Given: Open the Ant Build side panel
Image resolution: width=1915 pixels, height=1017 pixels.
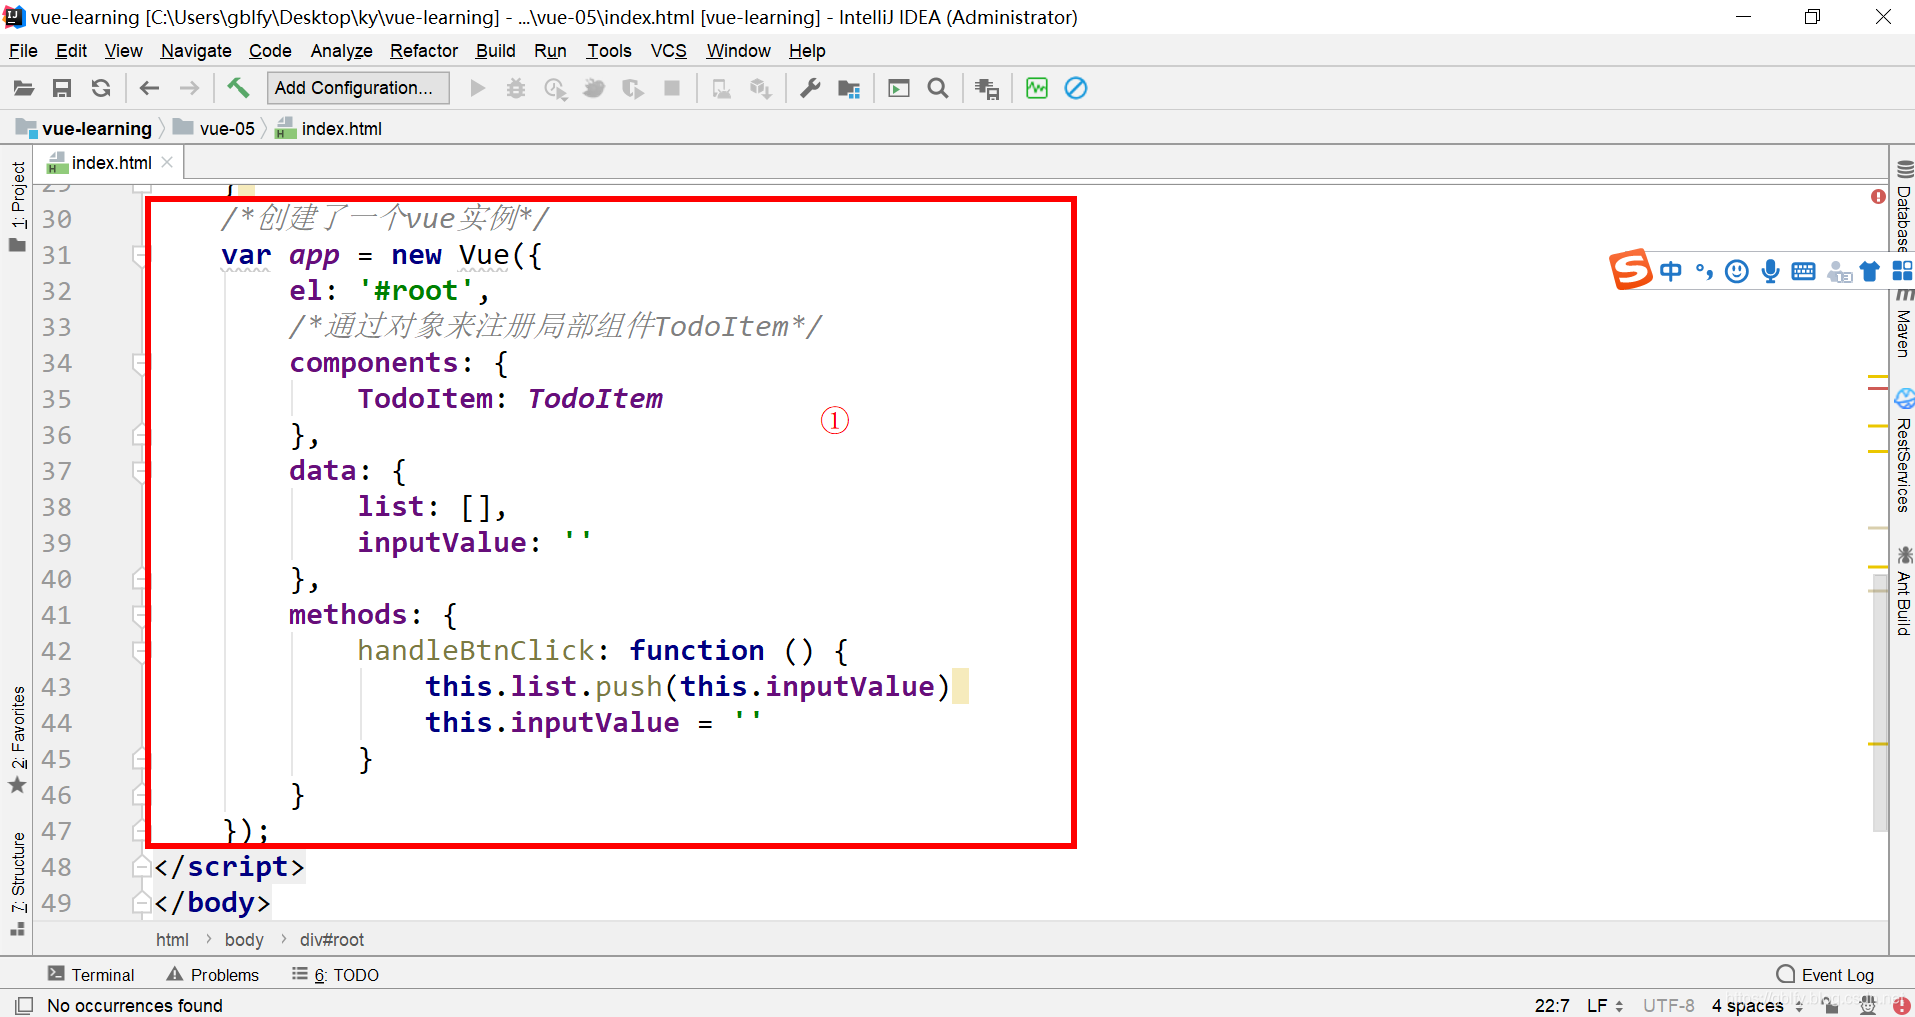Looking at the screenshot, I should pyautogui.click(x=1903, y=591).
